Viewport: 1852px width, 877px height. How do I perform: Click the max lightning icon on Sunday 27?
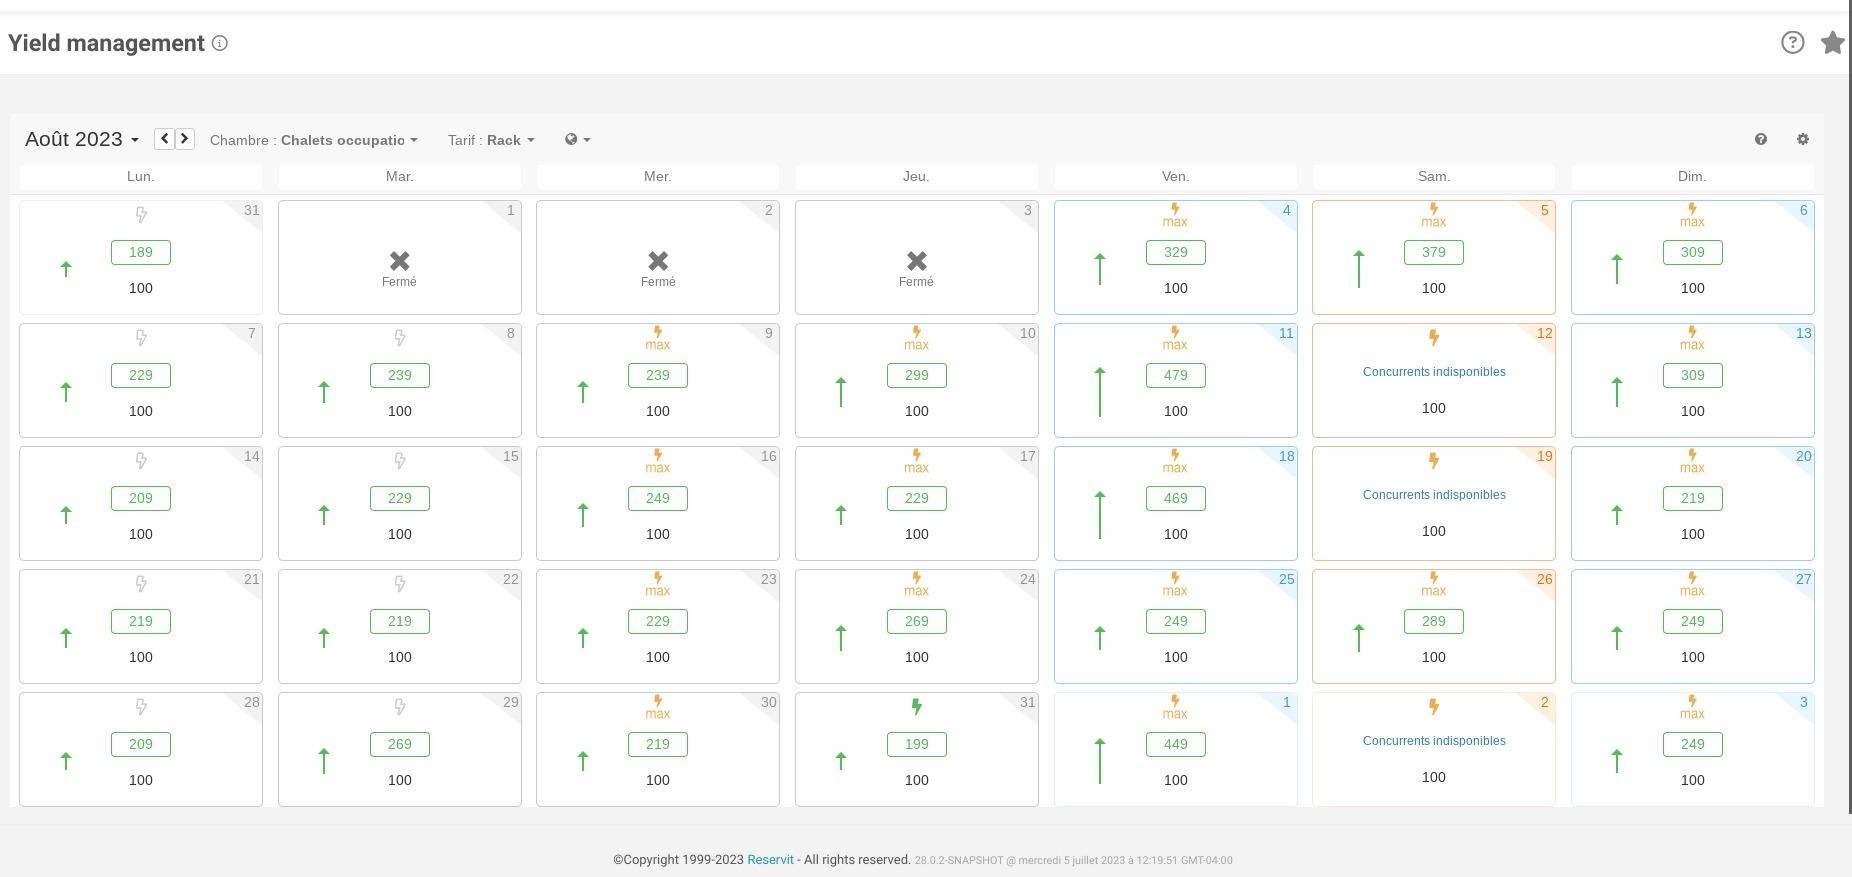coord(1692,584)
